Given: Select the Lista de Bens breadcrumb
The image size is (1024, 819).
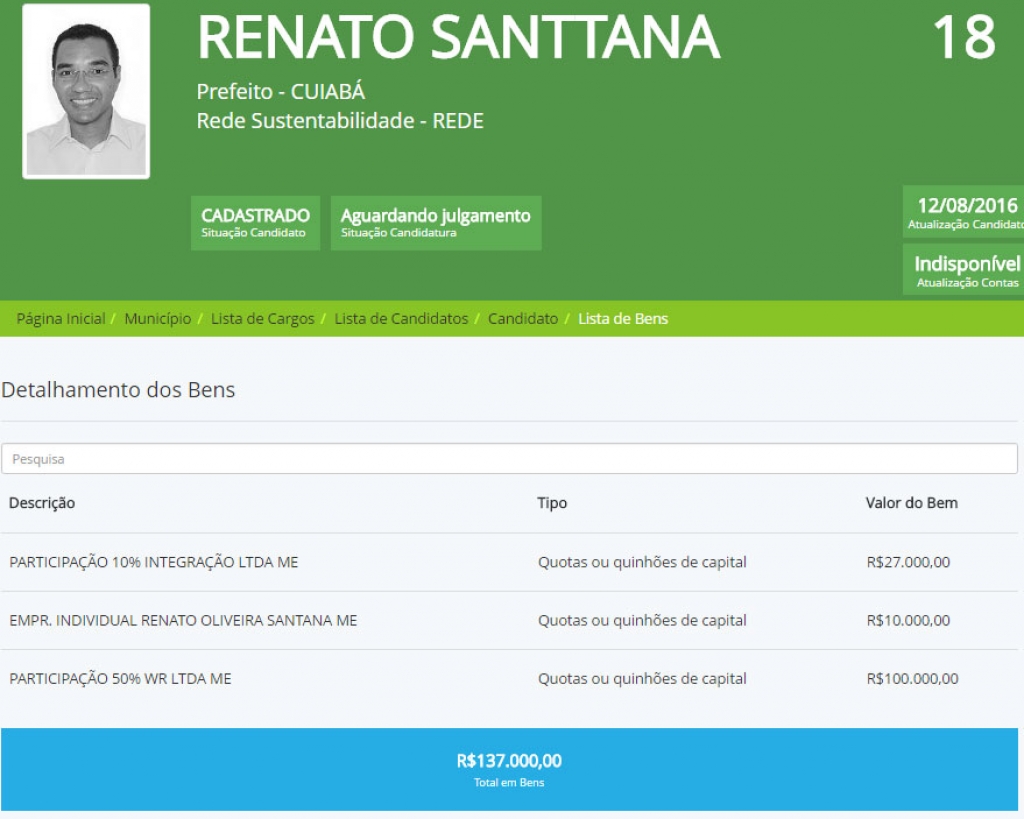Looking at the screenshot, I should coord(623,319).
